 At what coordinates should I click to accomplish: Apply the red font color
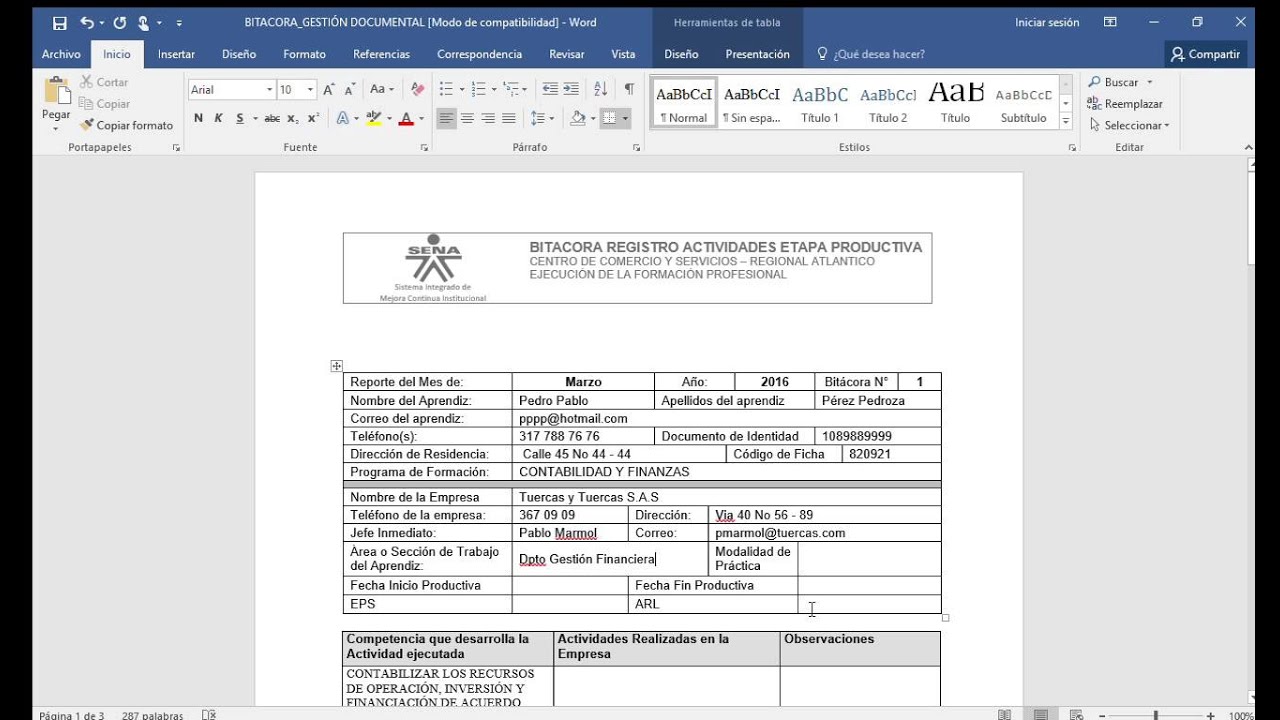406,118
